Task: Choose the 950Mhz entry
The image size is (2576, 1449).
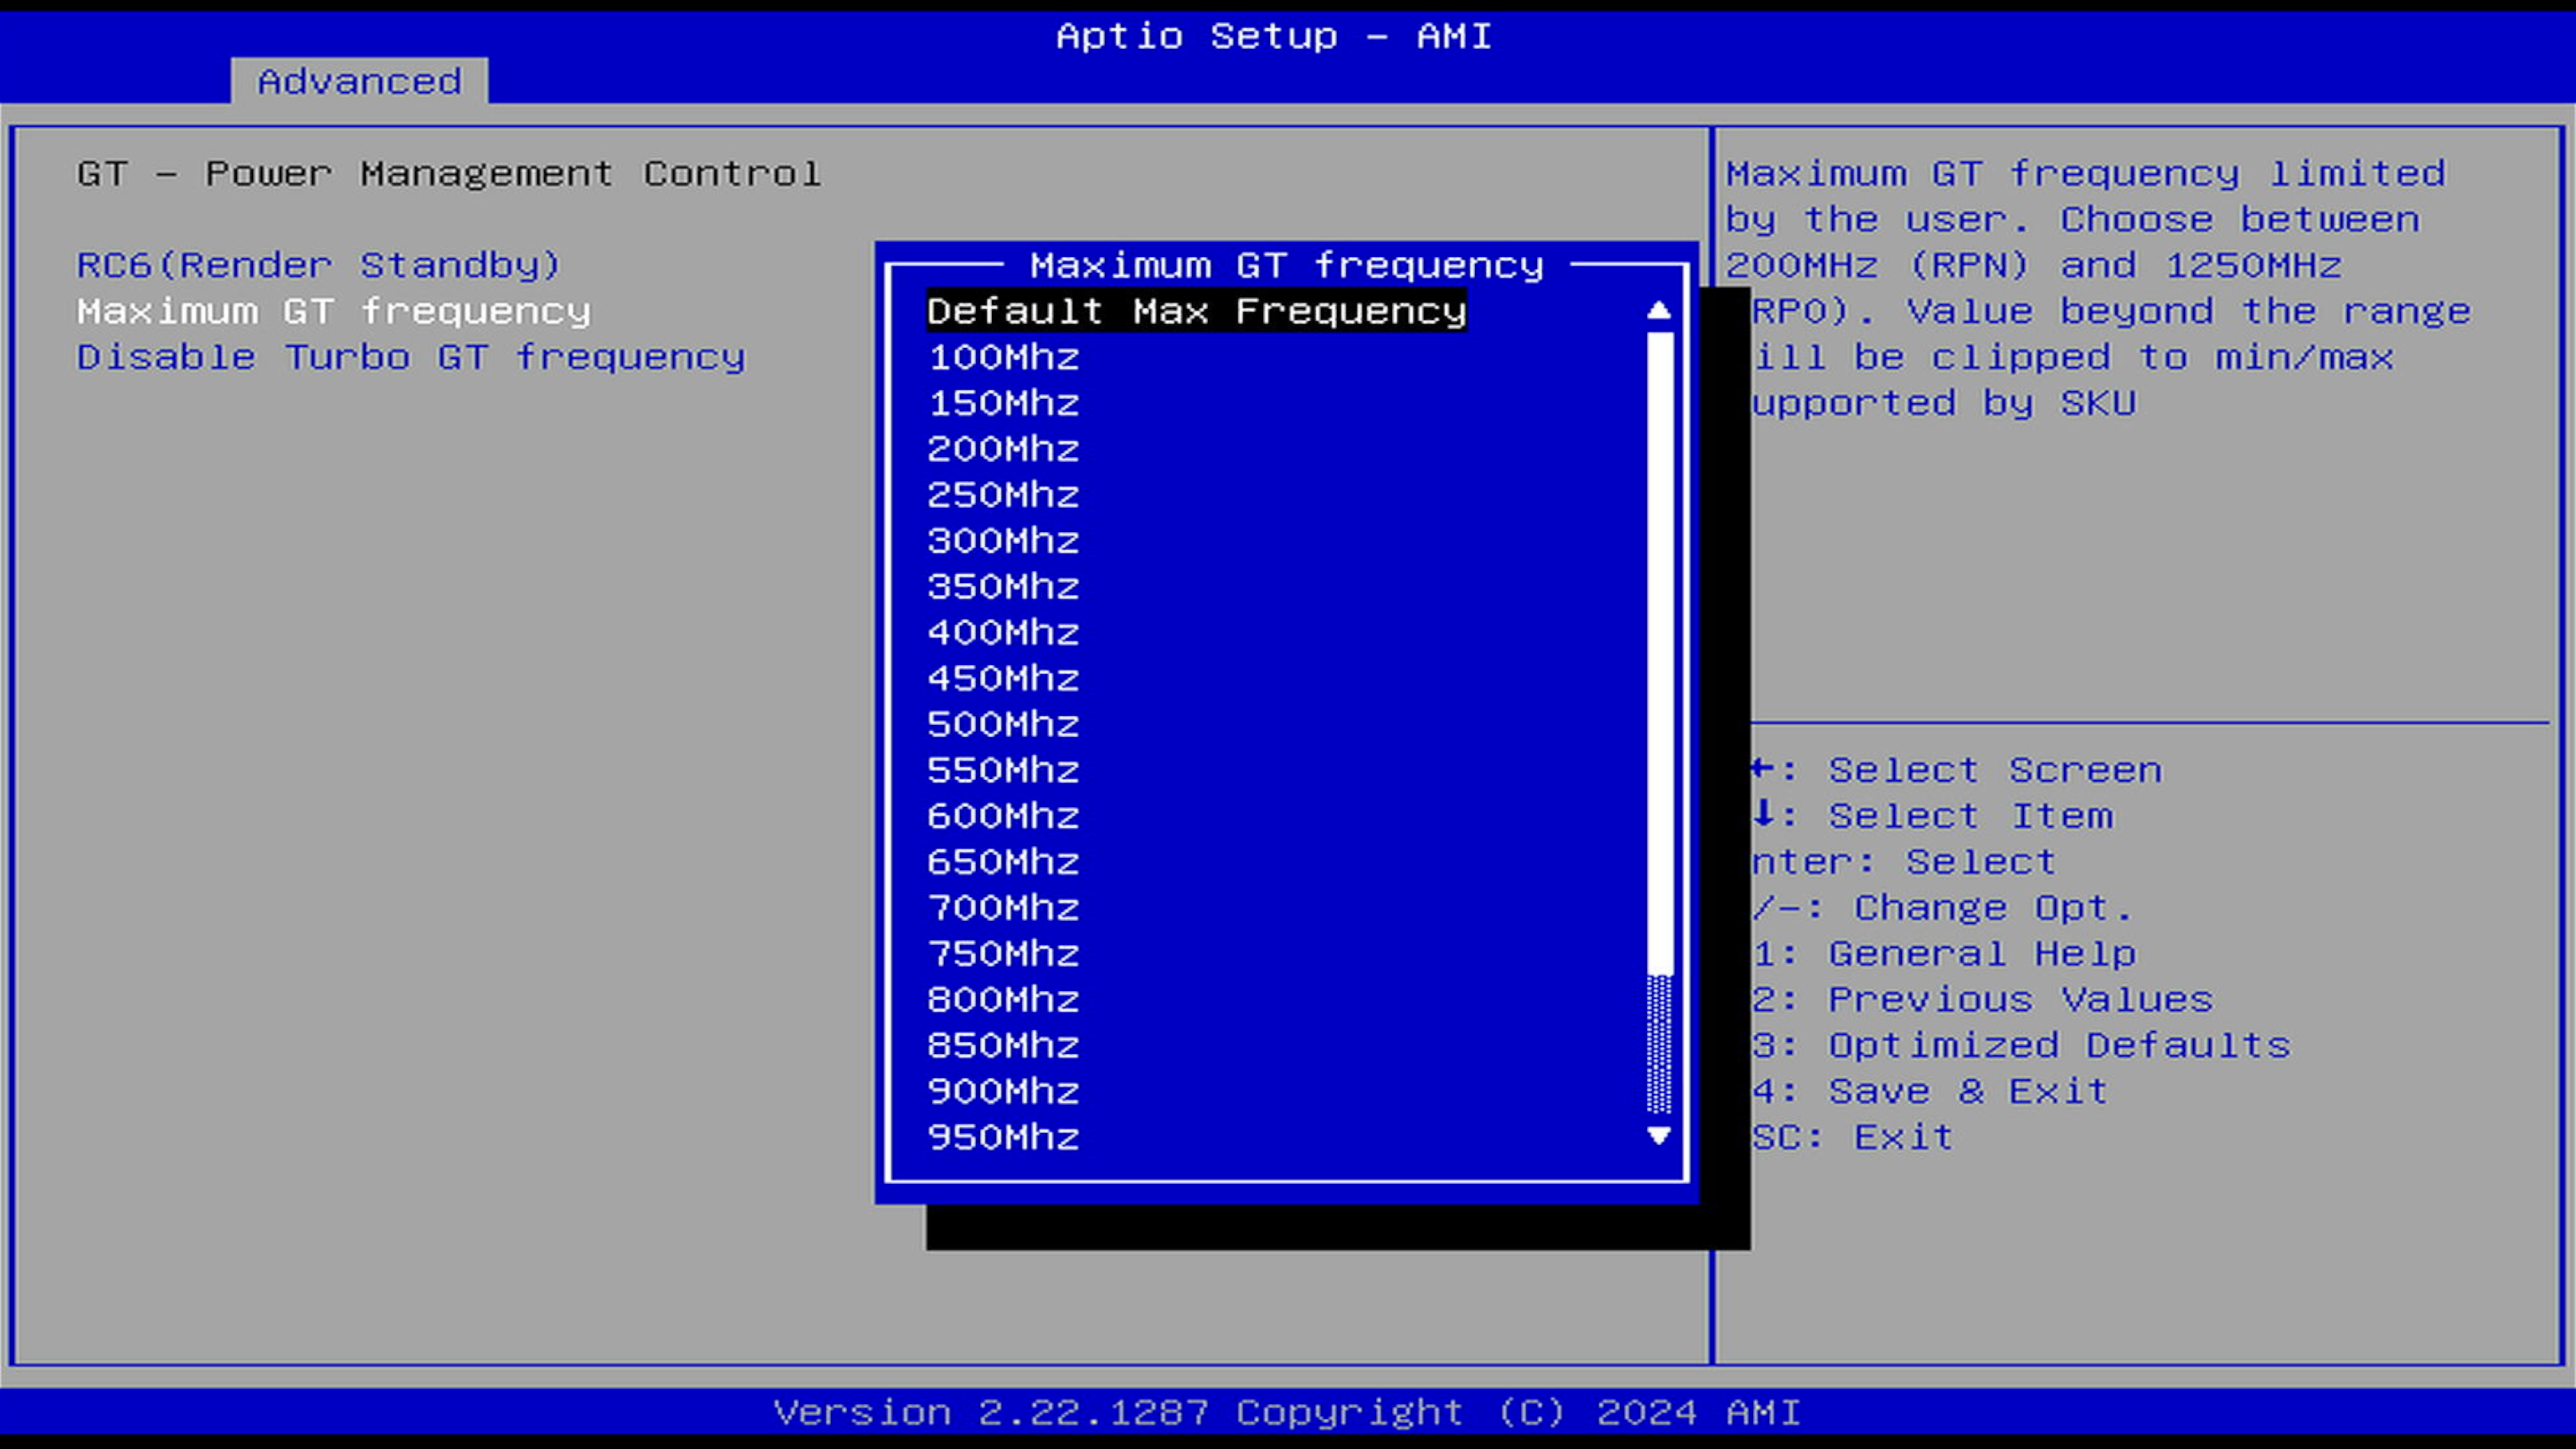Action: tap(1003, 1137)
